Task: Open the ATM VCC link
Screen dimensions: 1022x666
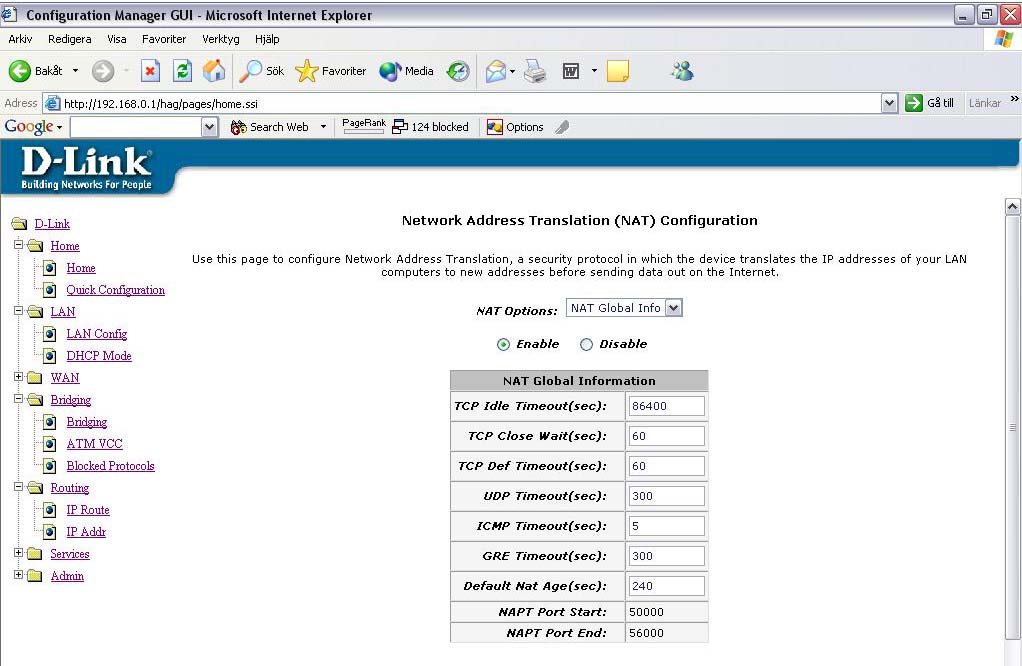Action: [x=95, y=444]
